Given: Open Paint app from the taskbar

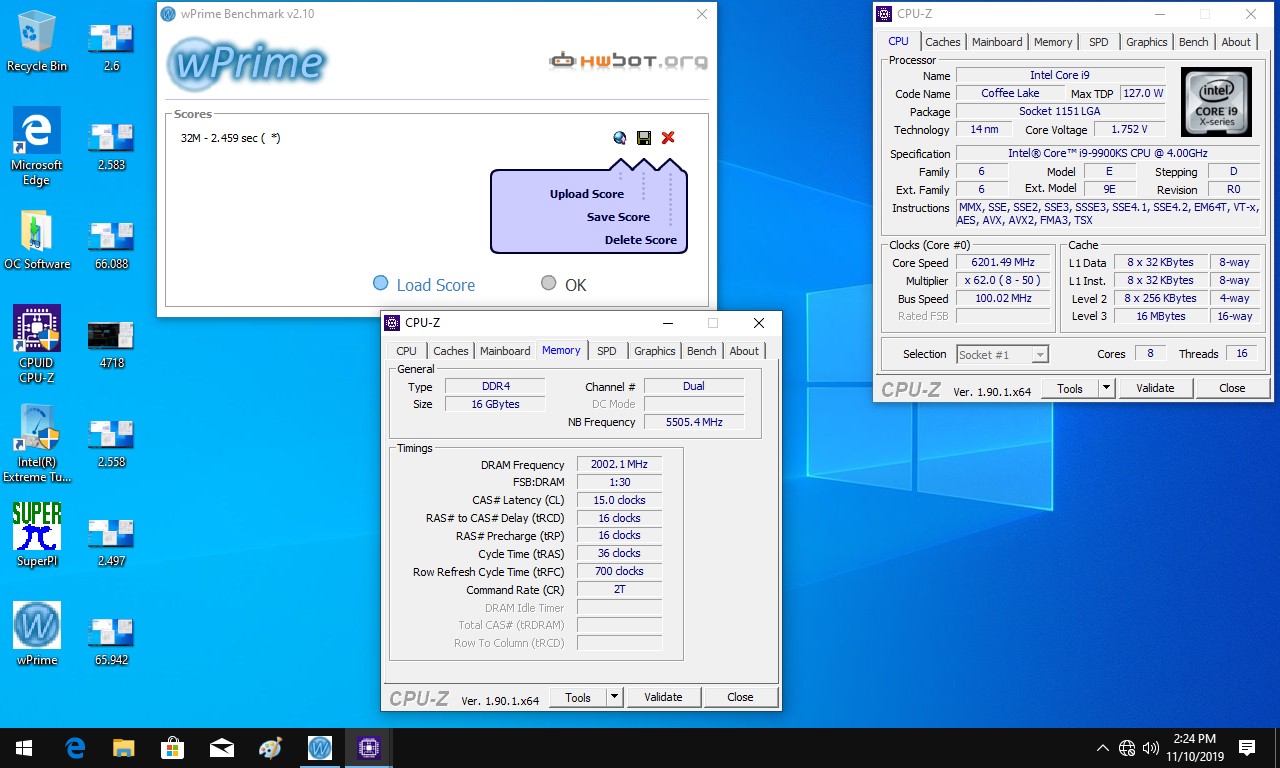Looking at the screenshot, I should [x=271, y=748].
